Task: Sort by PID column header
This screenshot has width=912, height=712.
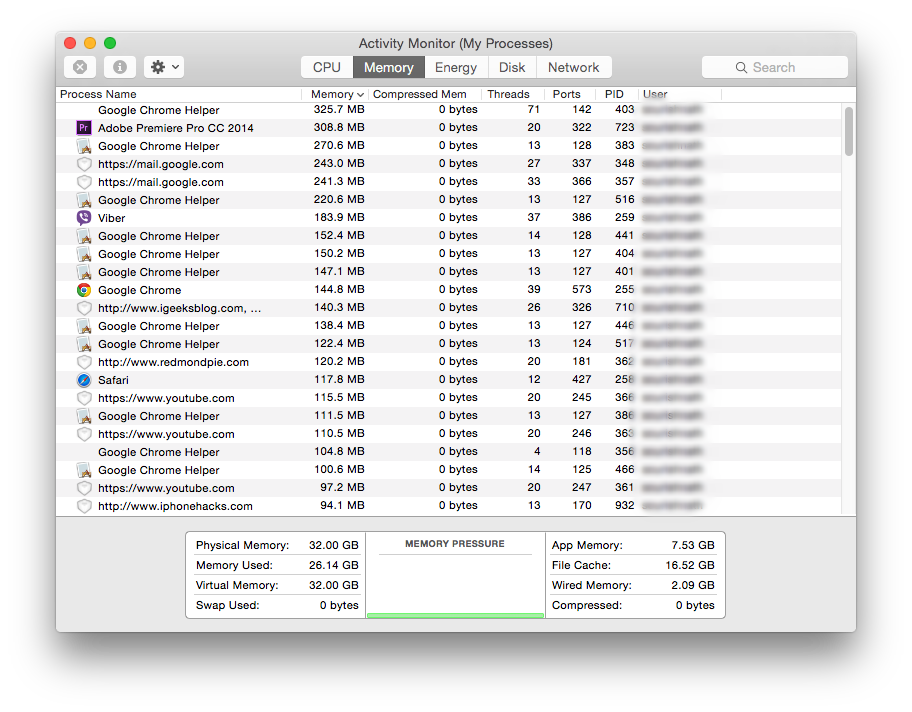Action: pos(617,94)
